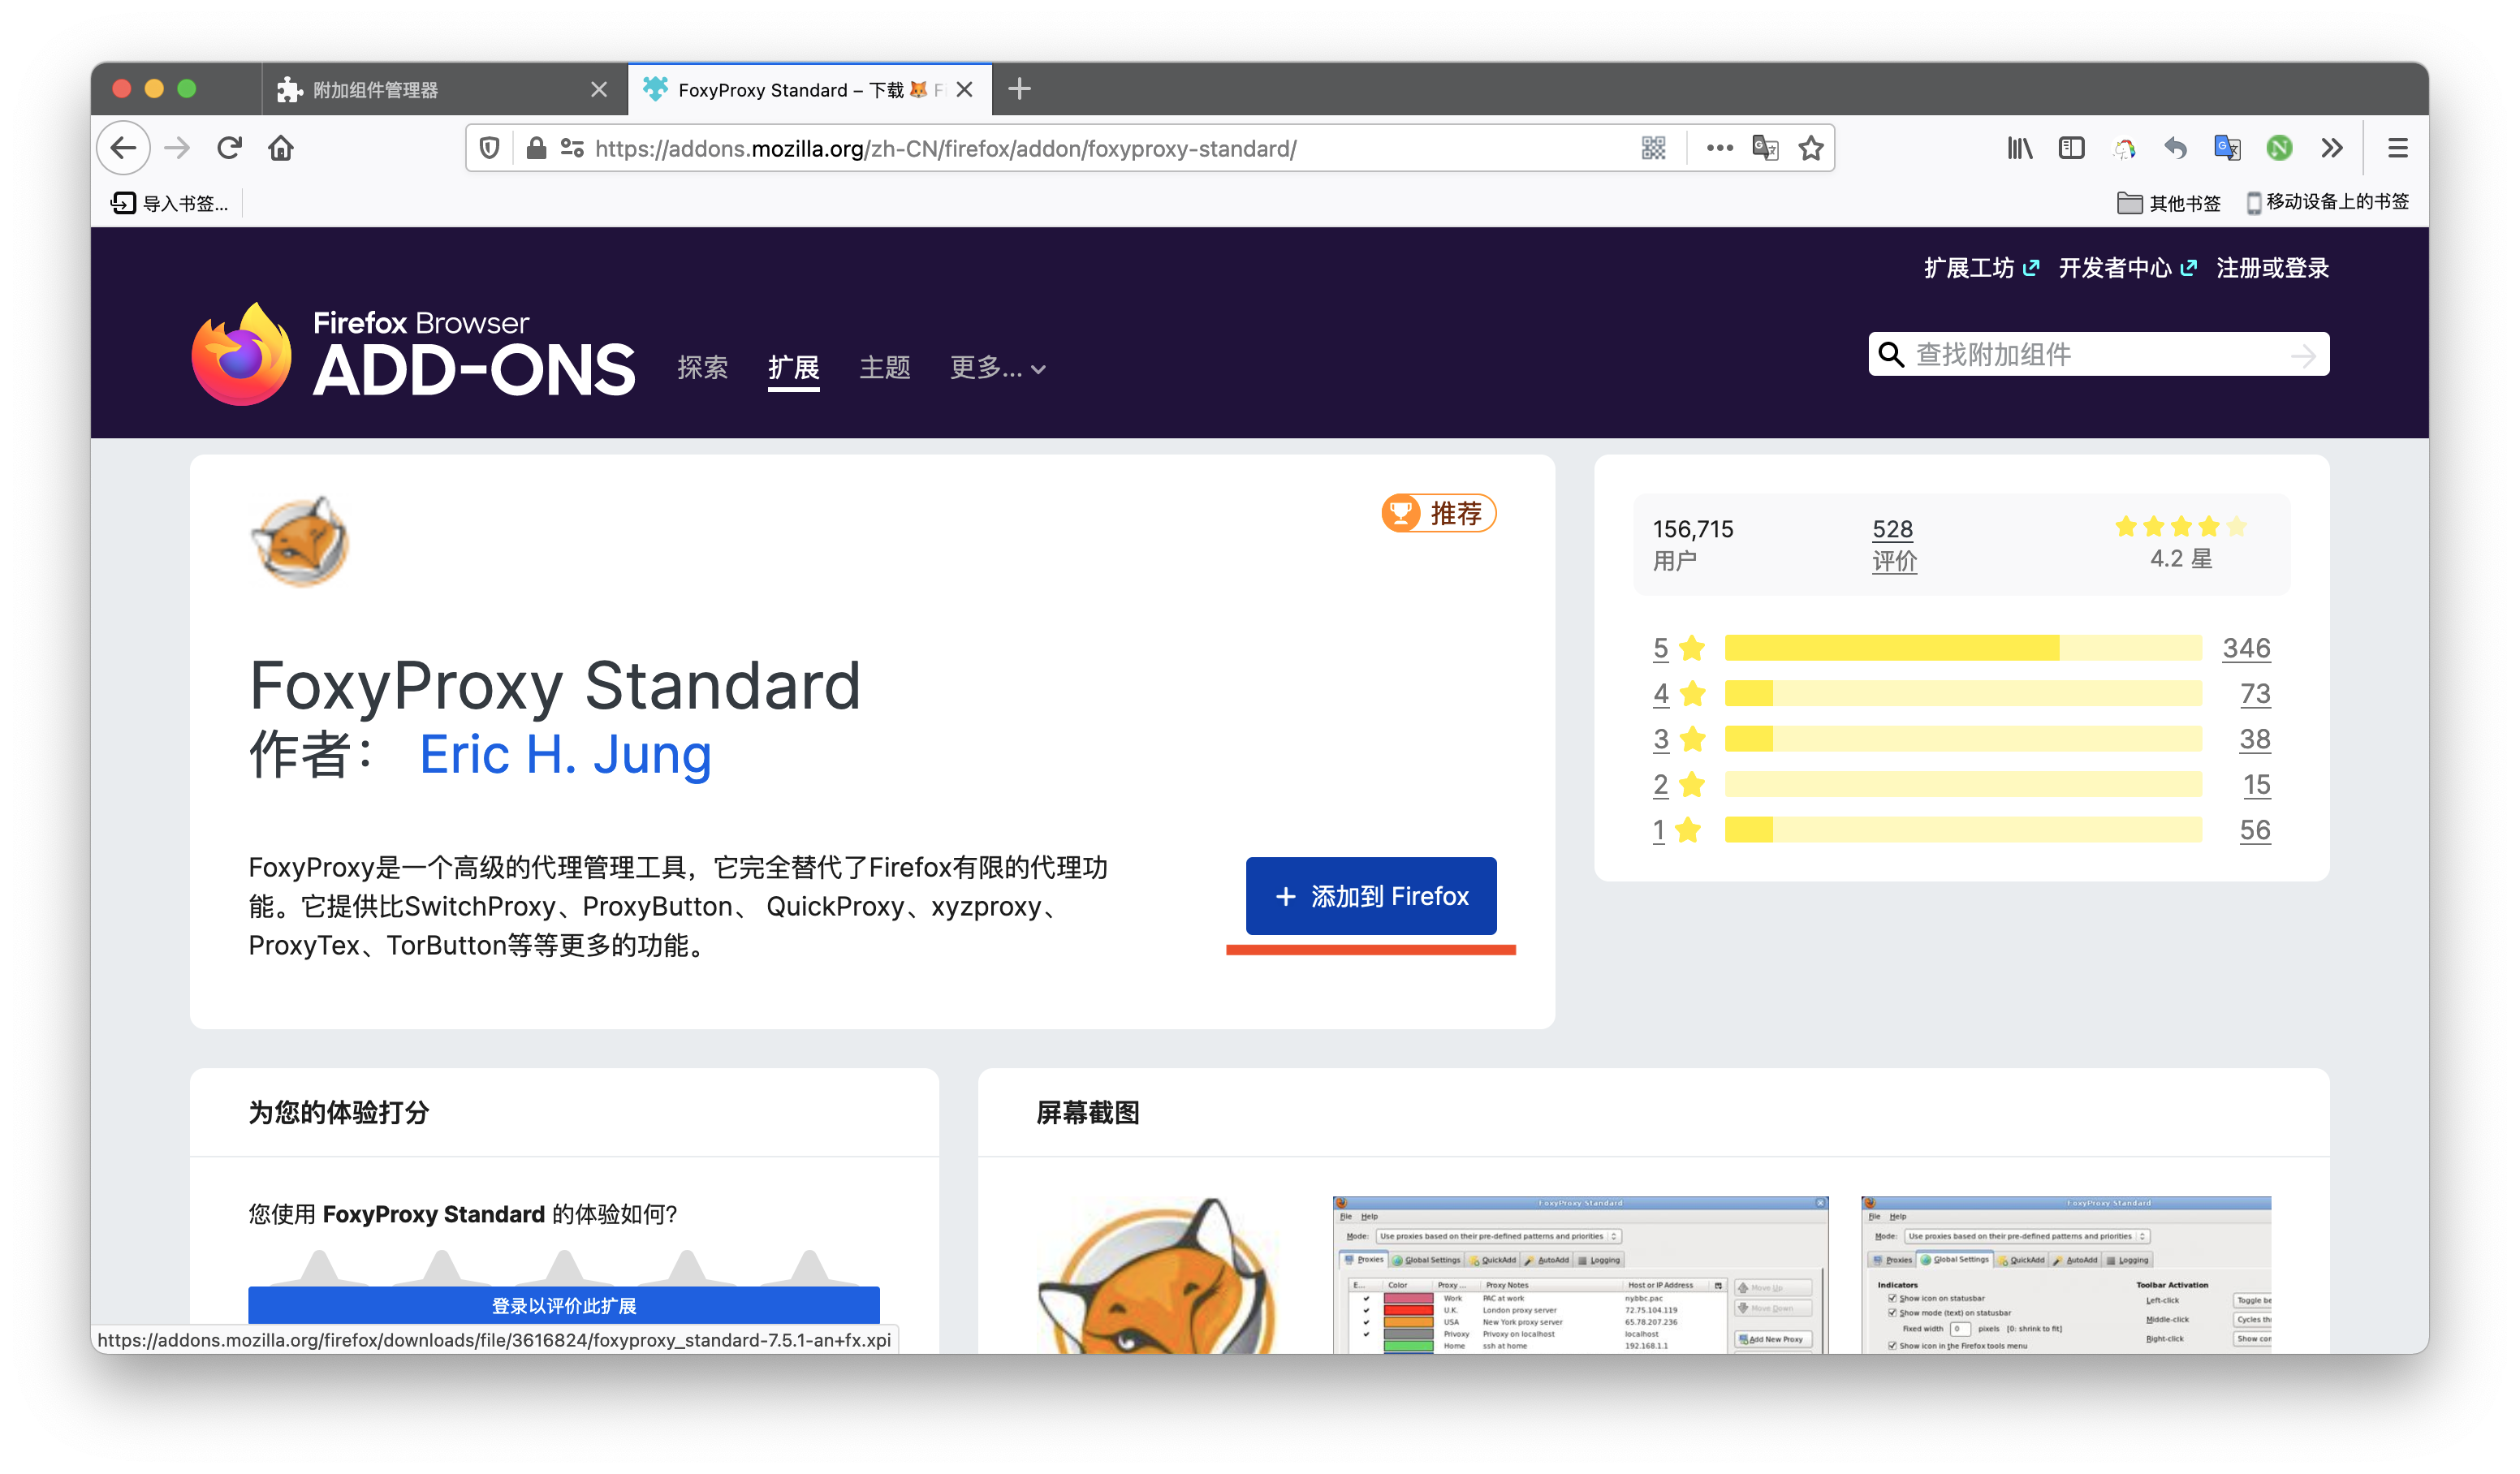Bookmark this page with star icon

[1811, 148]
